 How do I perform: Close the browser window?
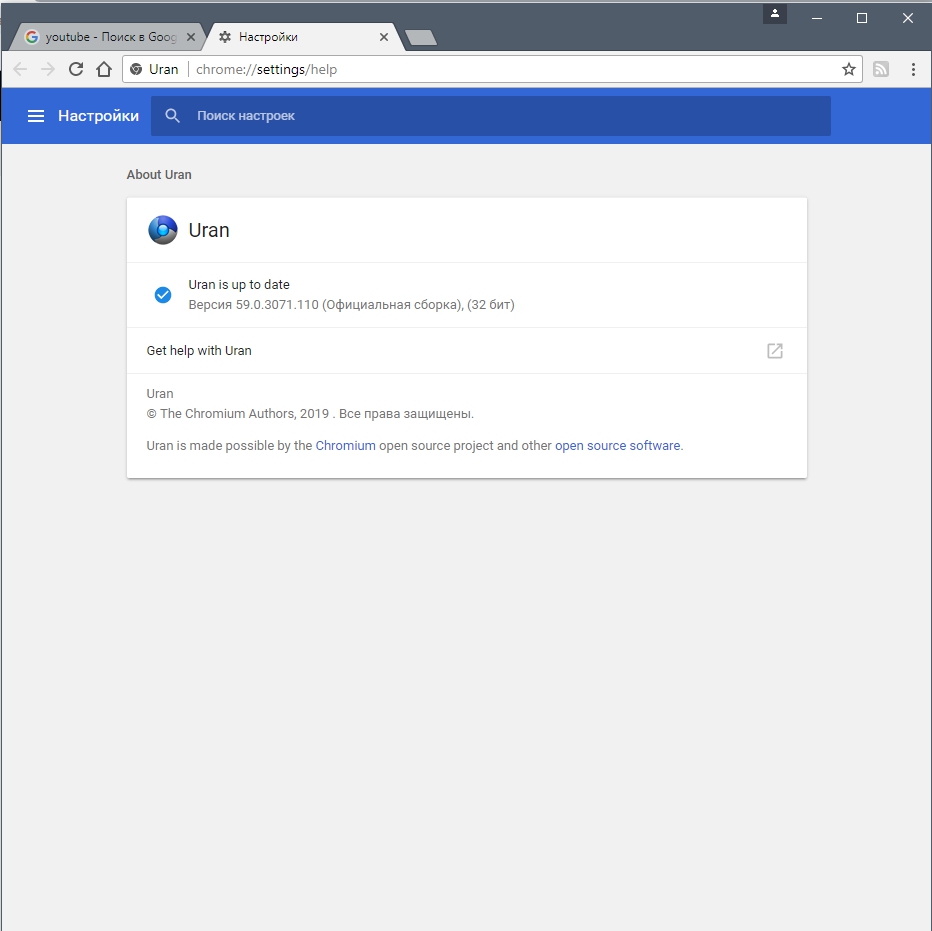click(x=908, y=18)
